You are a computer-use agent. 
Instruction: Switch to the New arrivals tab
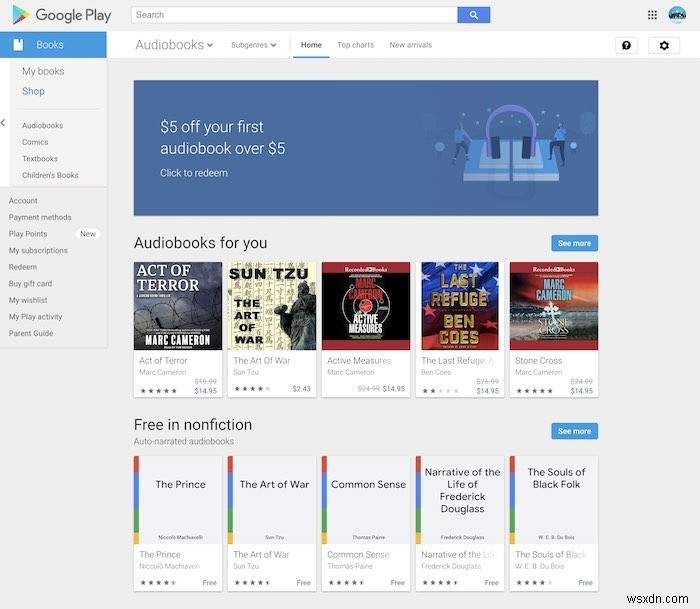(410, 45)
